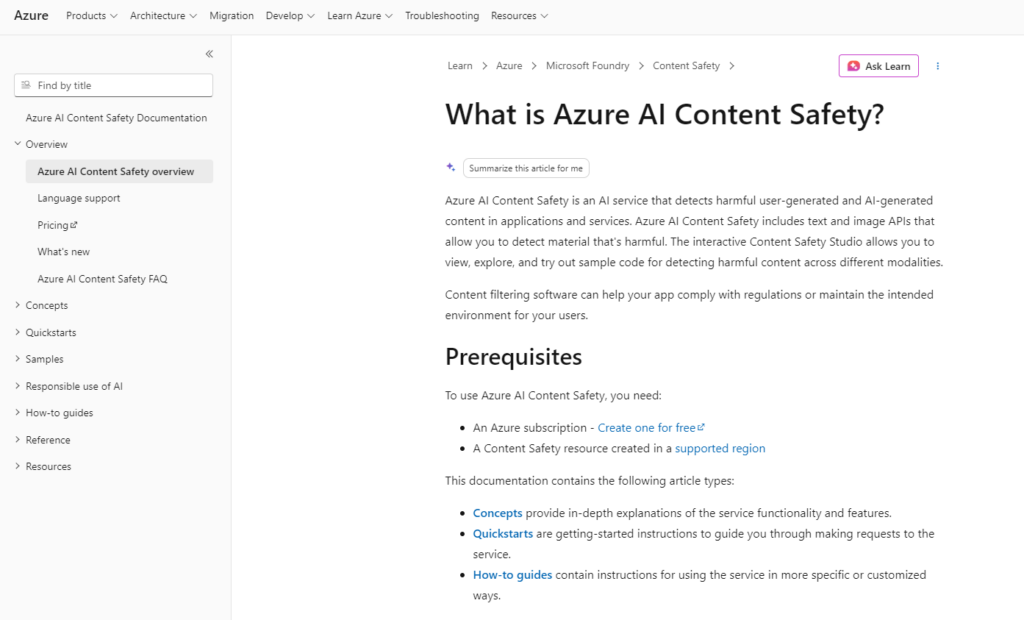Expand the Resources section in sidebar tree
This screenshot has height=620, width=1024.
pyautogui.click(x=18, y=466)
